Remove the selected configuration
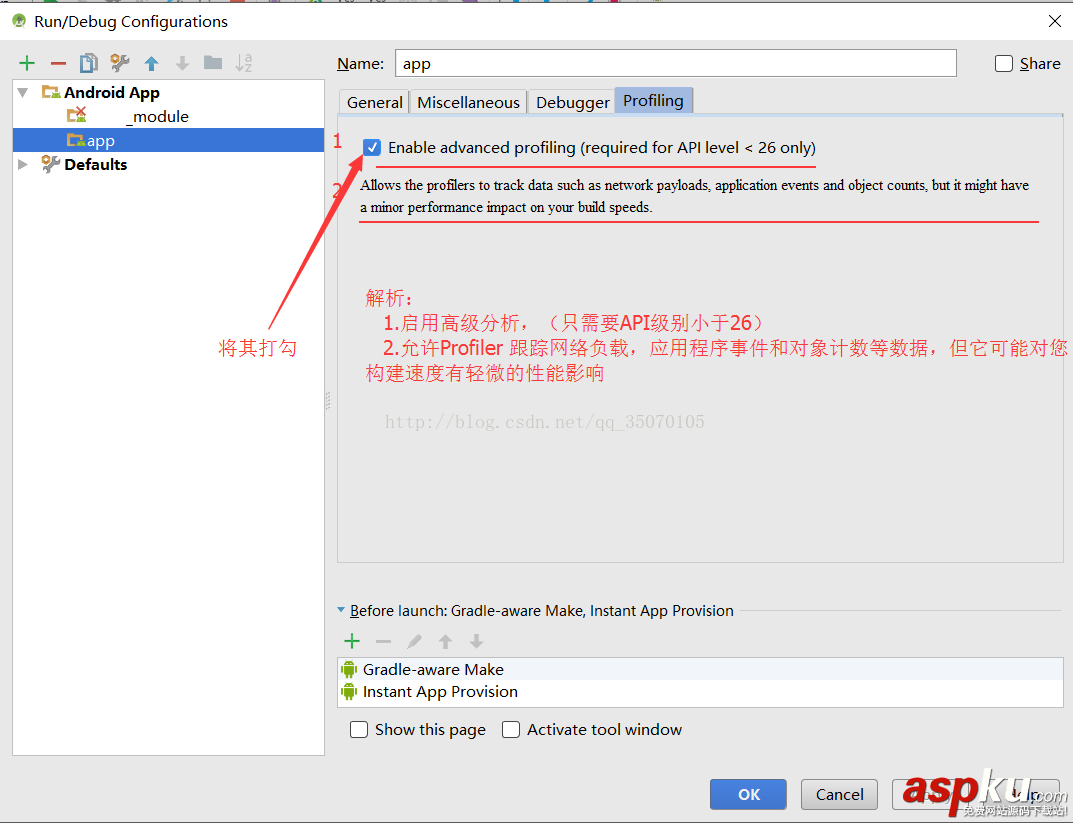 pos(57,62)
